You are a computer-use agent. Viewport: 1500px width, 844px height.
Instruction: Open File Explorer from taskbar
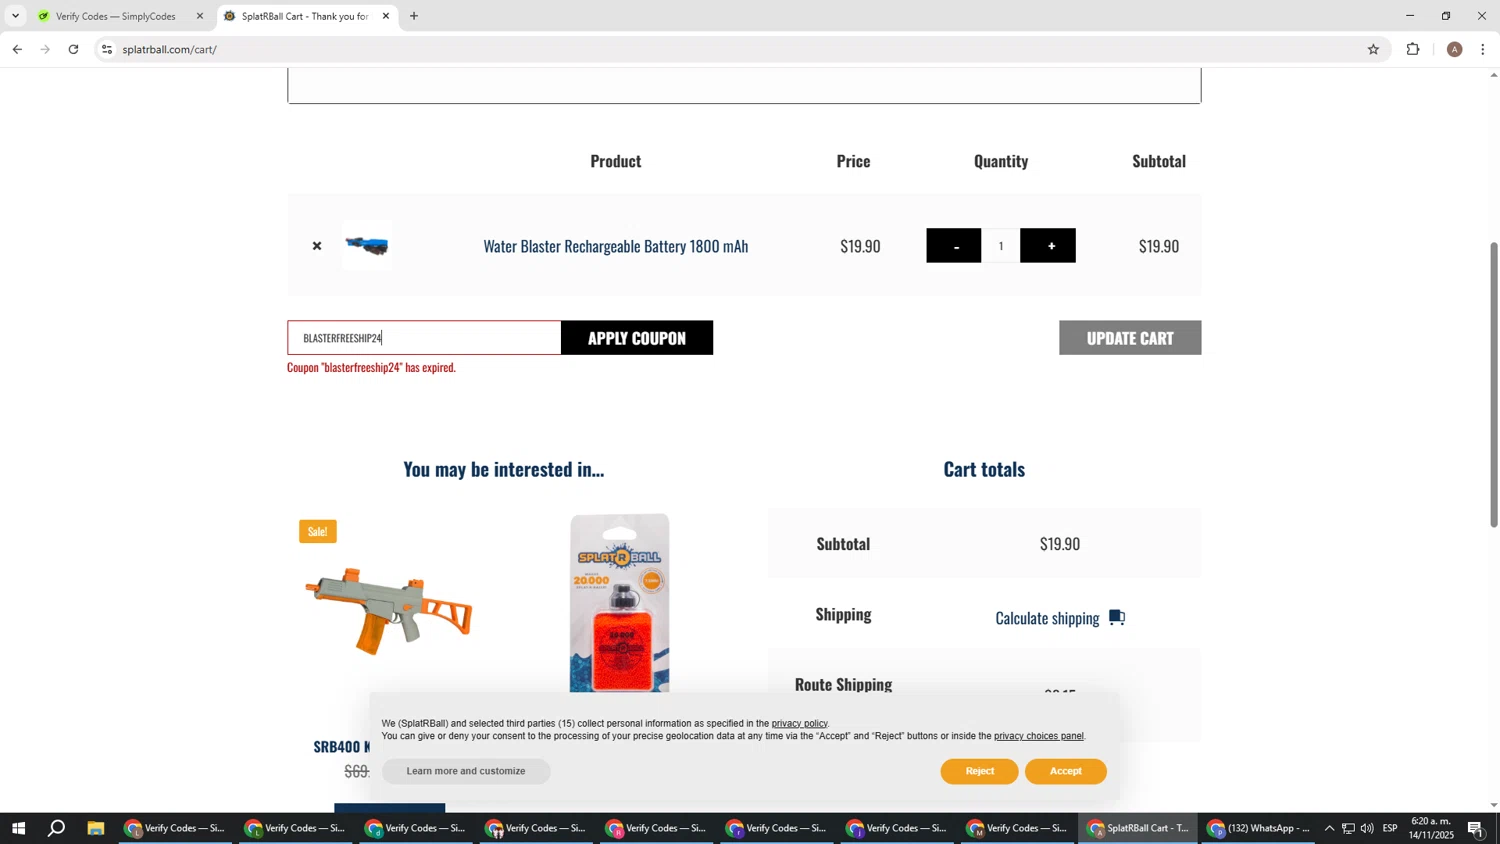96,828
